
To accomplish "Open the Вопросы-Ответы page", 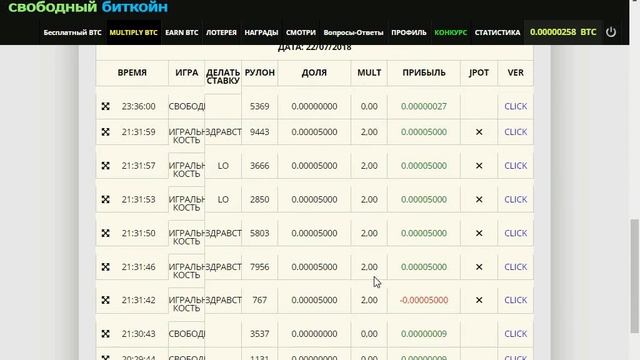I will [353, 32].
